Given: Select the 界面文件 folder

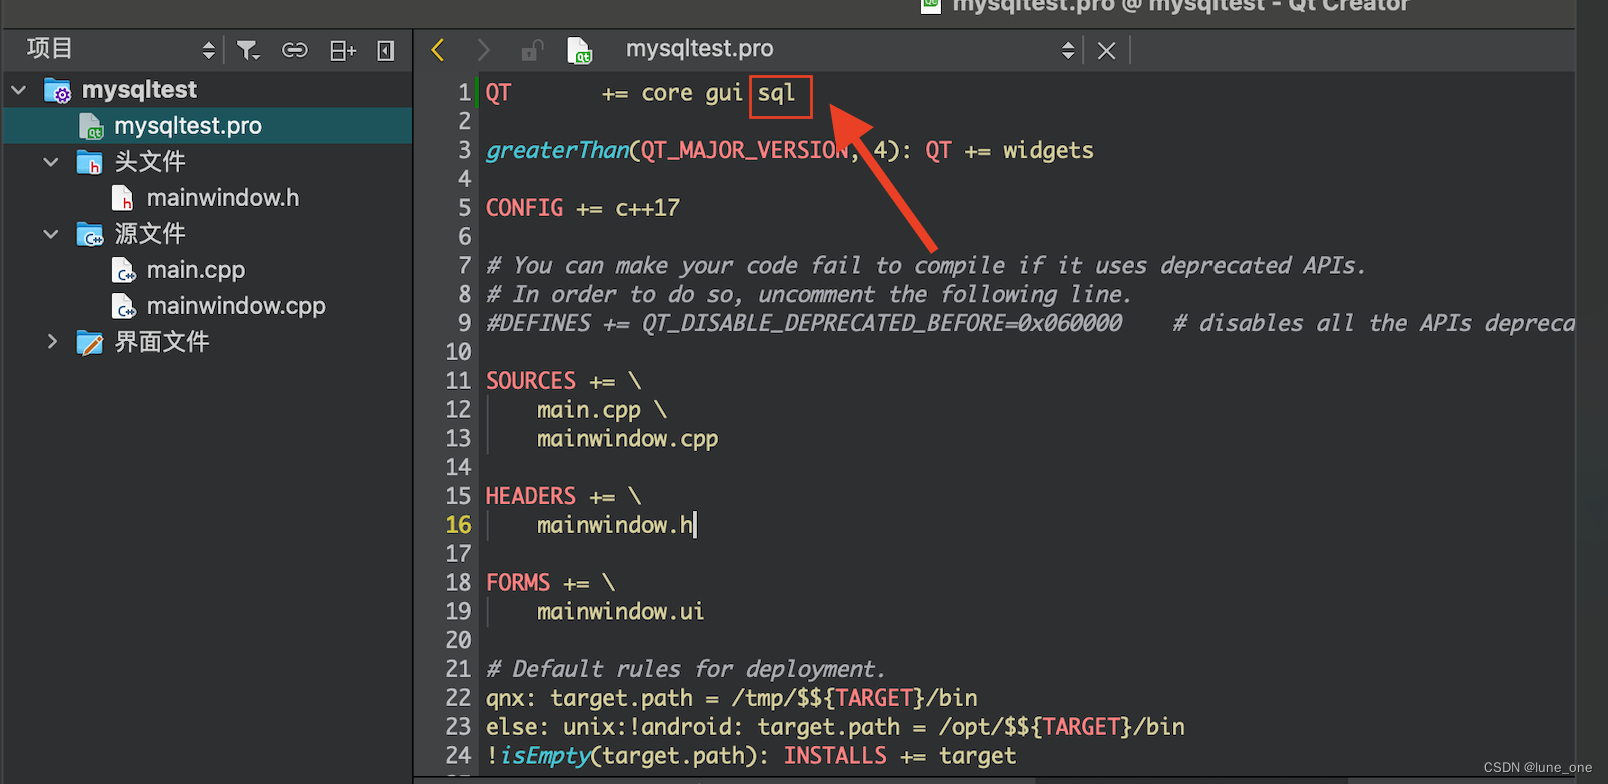Looking at the screenshot, I should tap(162, 342).
